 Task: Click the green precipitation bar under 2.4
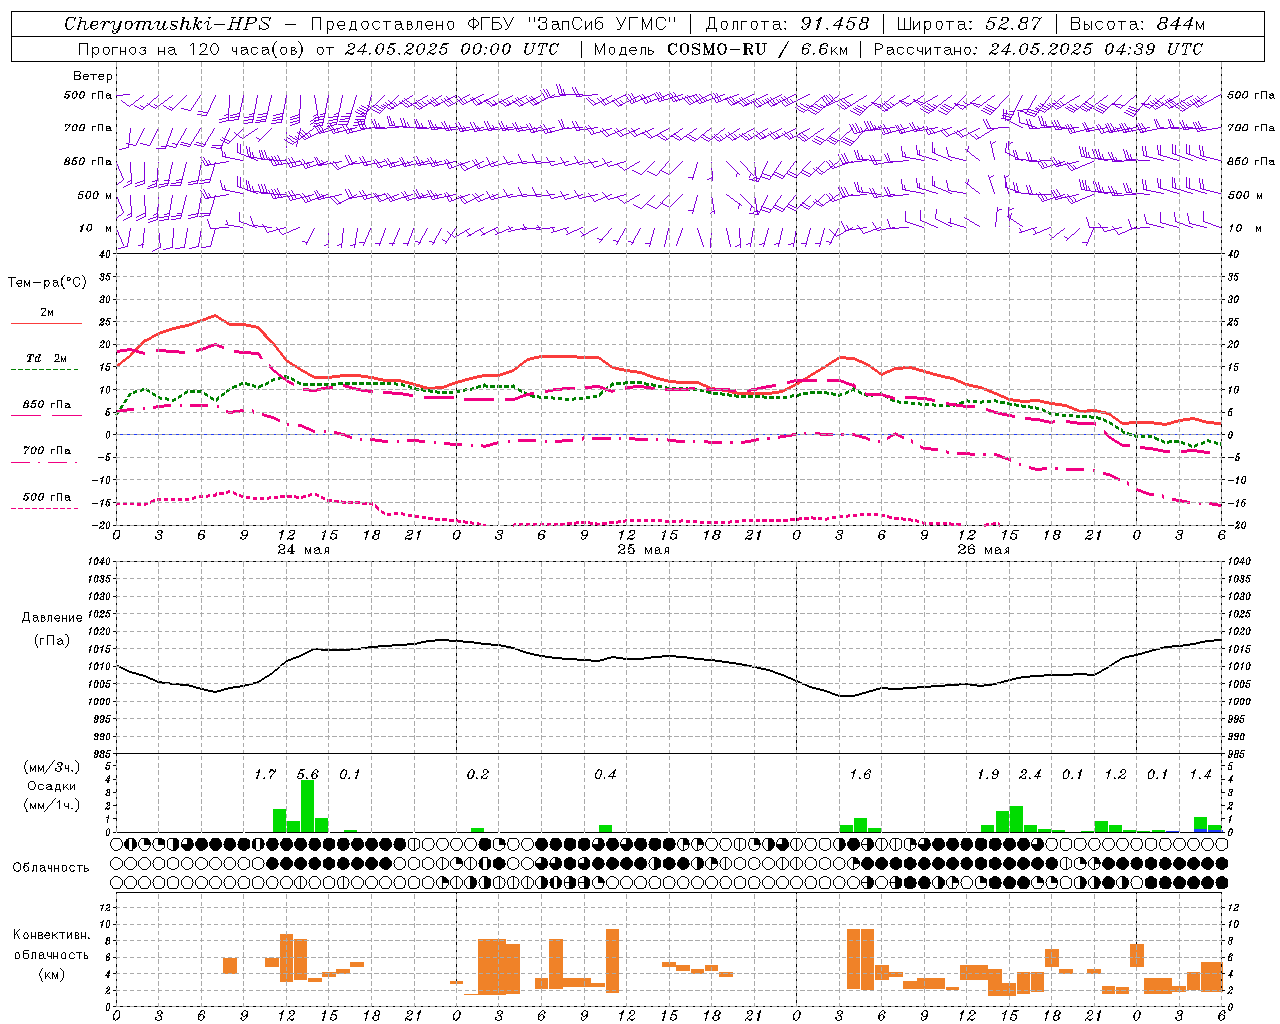(1016, 819)
